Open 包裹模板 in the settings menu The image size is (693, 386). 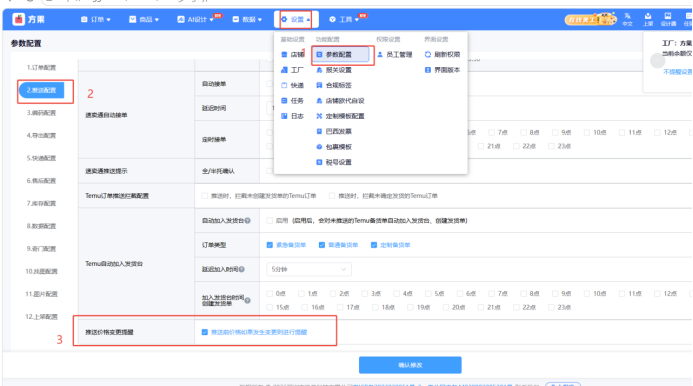pyautogui.click(x=334, y=147)
